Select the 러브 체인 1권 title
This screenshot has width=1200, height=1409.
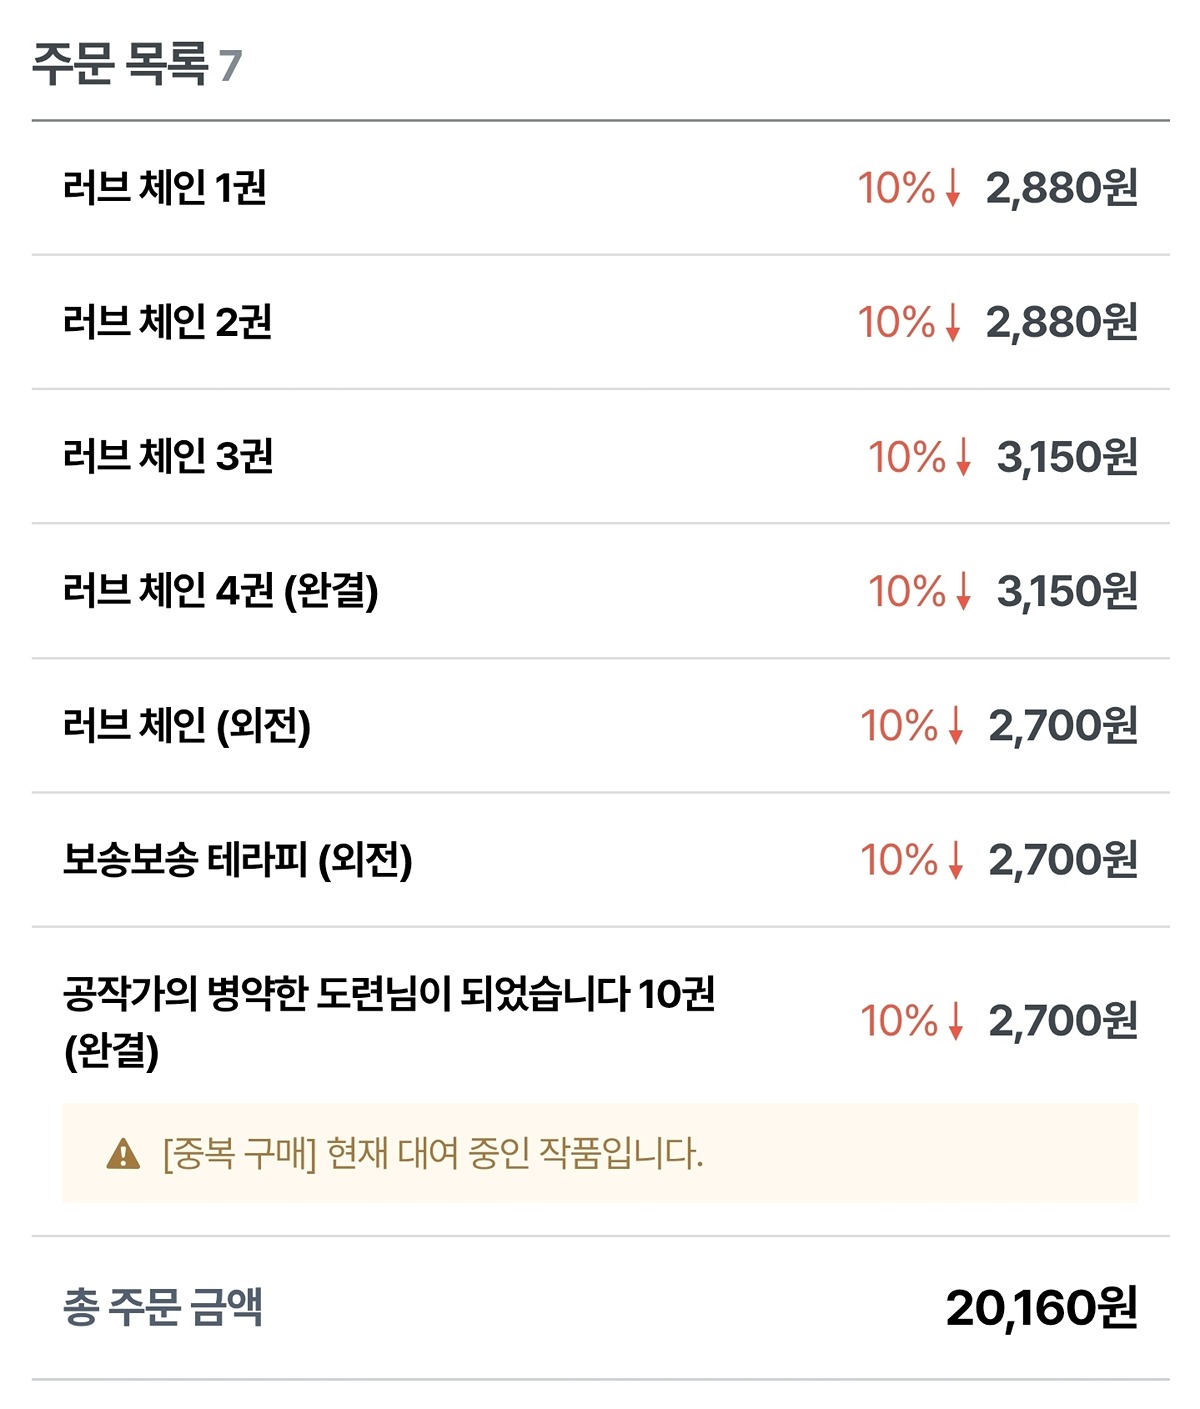coord(165,188)
